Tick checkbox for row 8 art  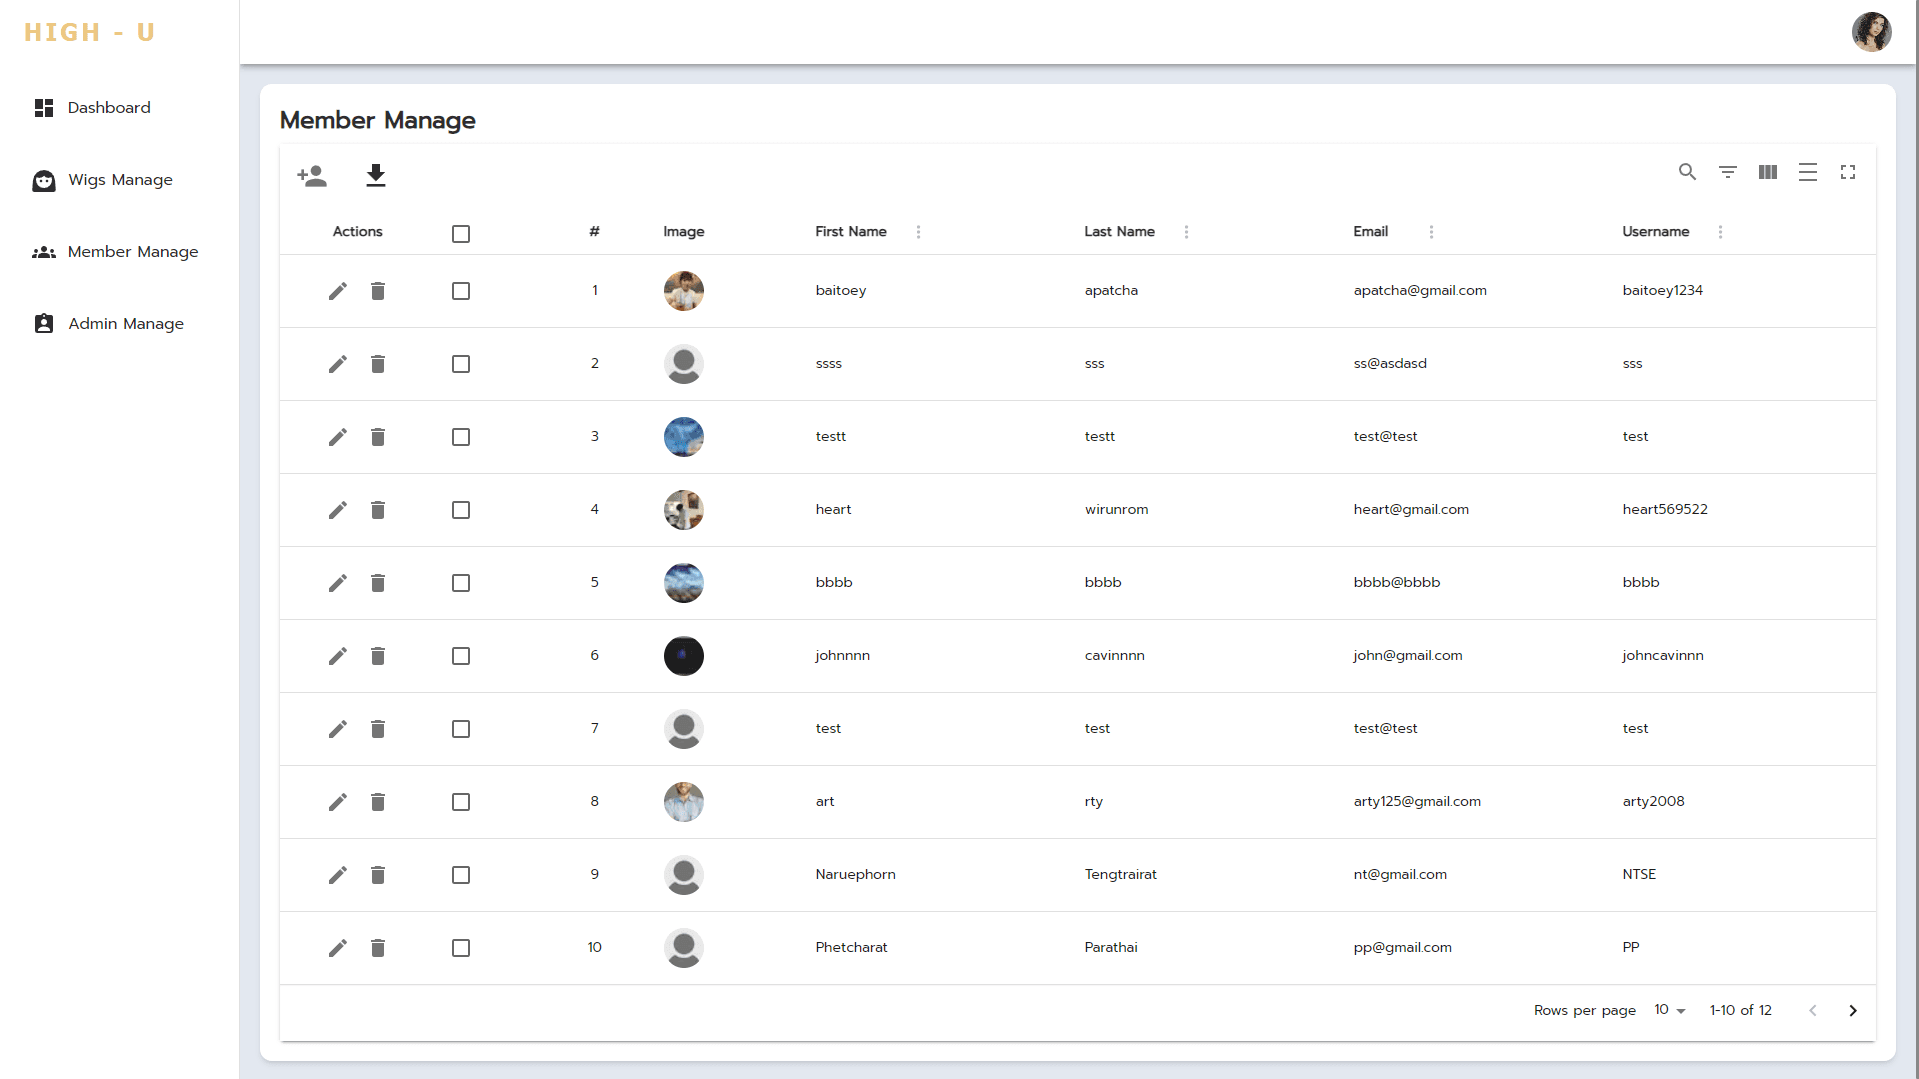(461, 802)
